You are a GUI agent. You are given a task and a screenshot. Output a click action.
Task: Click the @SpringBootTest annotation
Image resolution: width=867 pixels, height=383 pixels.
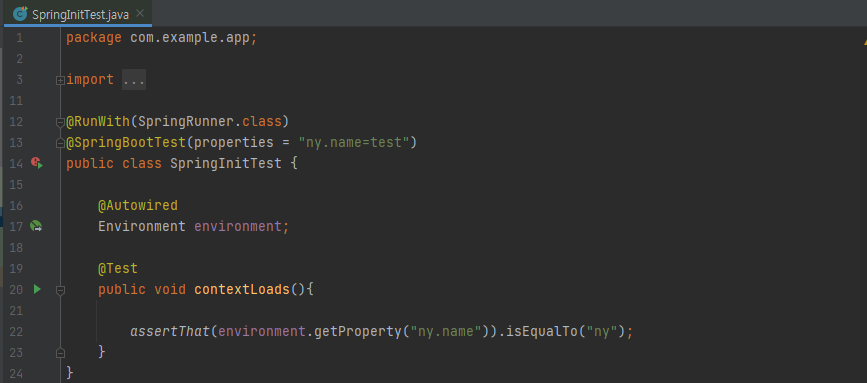(126, 142)
